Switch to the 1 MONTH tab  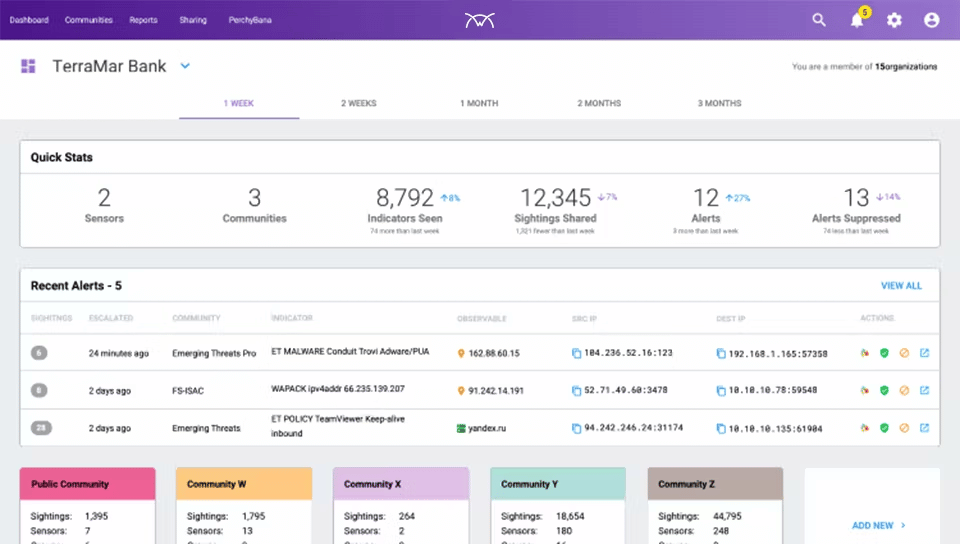479,103
